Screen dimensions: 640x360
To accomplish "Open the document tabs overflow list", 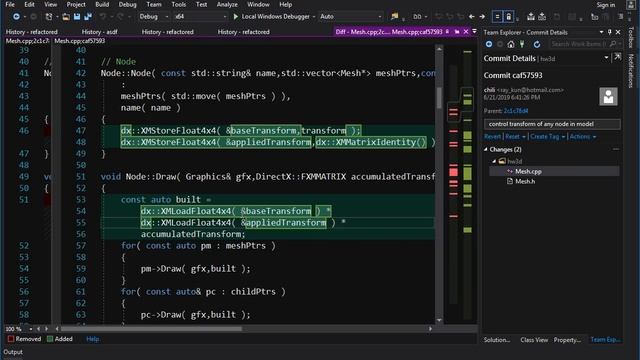I will point(474,31).
